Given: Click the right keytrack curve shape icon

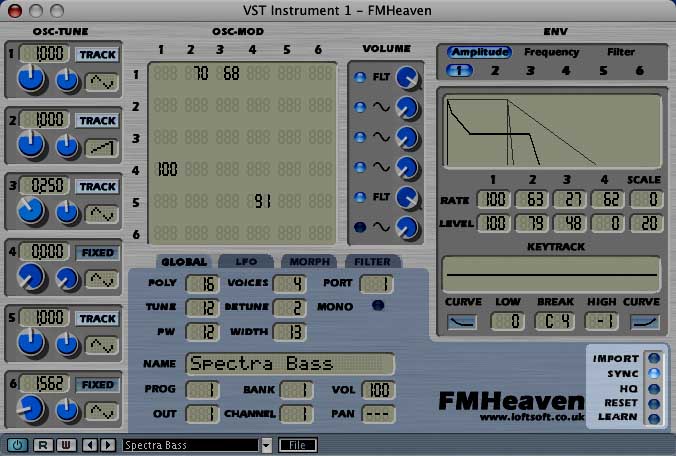Looking at the screenshot, I should point(645,322).
